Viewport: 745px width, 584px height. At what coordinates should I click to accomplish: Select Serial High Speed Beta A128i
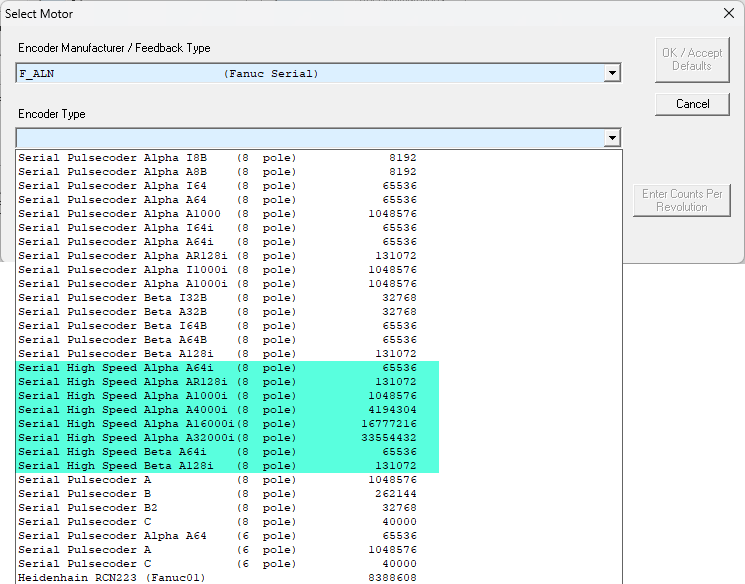pyautogui.click(x=319, y=466)
